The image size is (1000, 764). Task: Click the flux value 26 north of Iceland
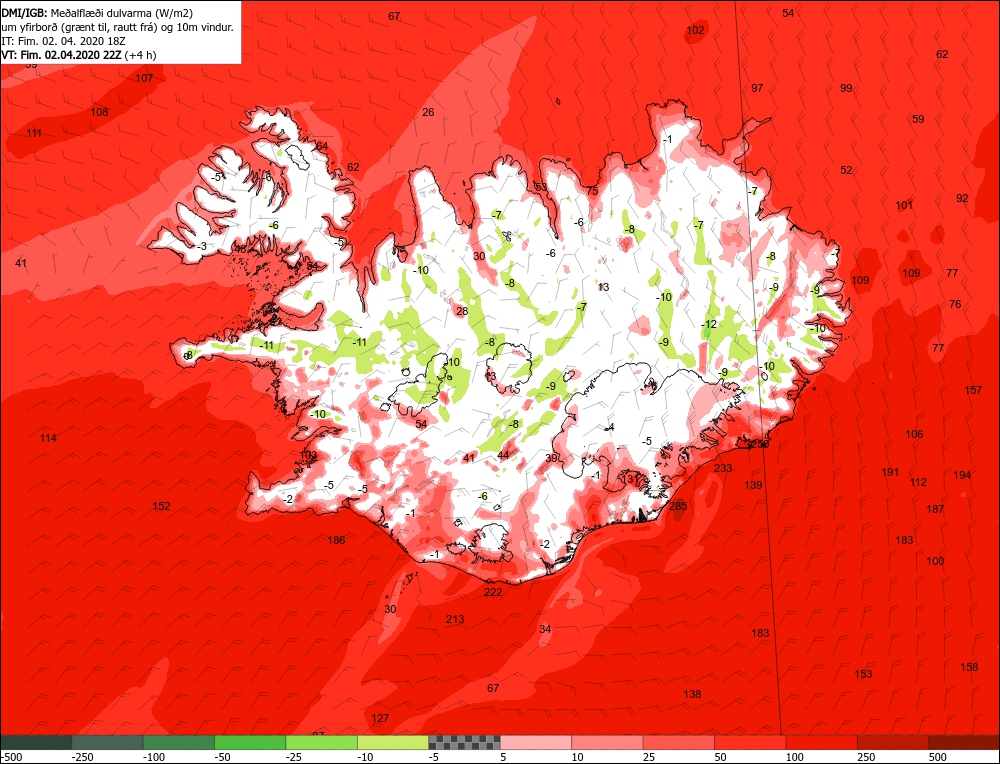(x=428, y=112)
